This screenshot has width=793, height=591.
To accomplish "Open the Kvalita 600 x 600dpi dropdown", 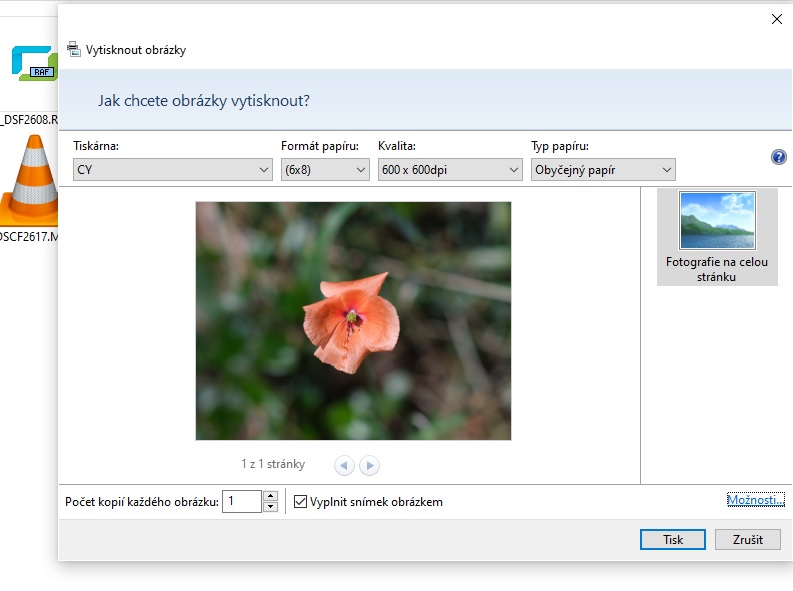I will (x=450, y=170).
